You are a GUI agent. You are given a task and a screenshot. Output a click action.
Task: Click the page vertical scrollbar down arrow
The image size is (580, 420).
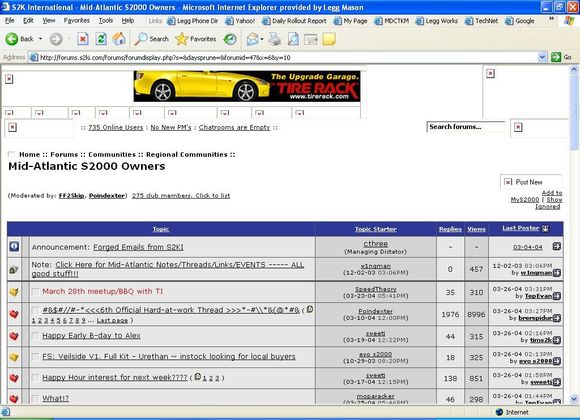574,399
